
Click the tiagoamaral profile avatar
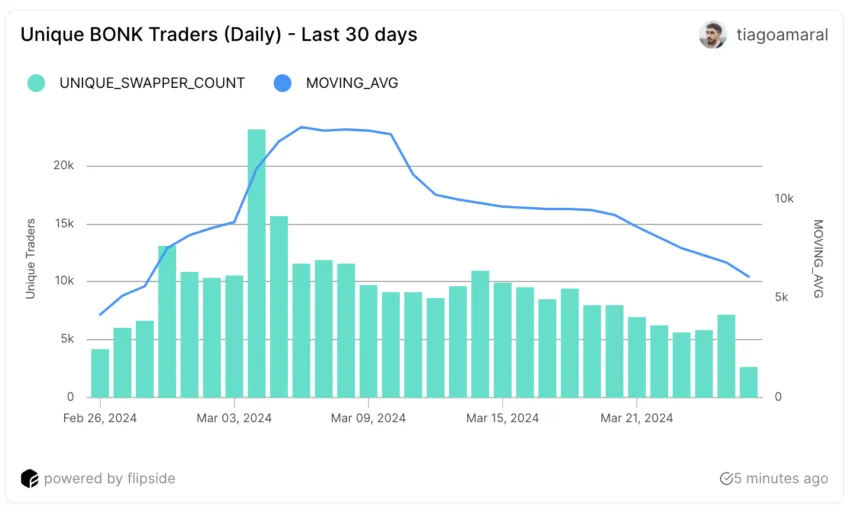point(712,35)
